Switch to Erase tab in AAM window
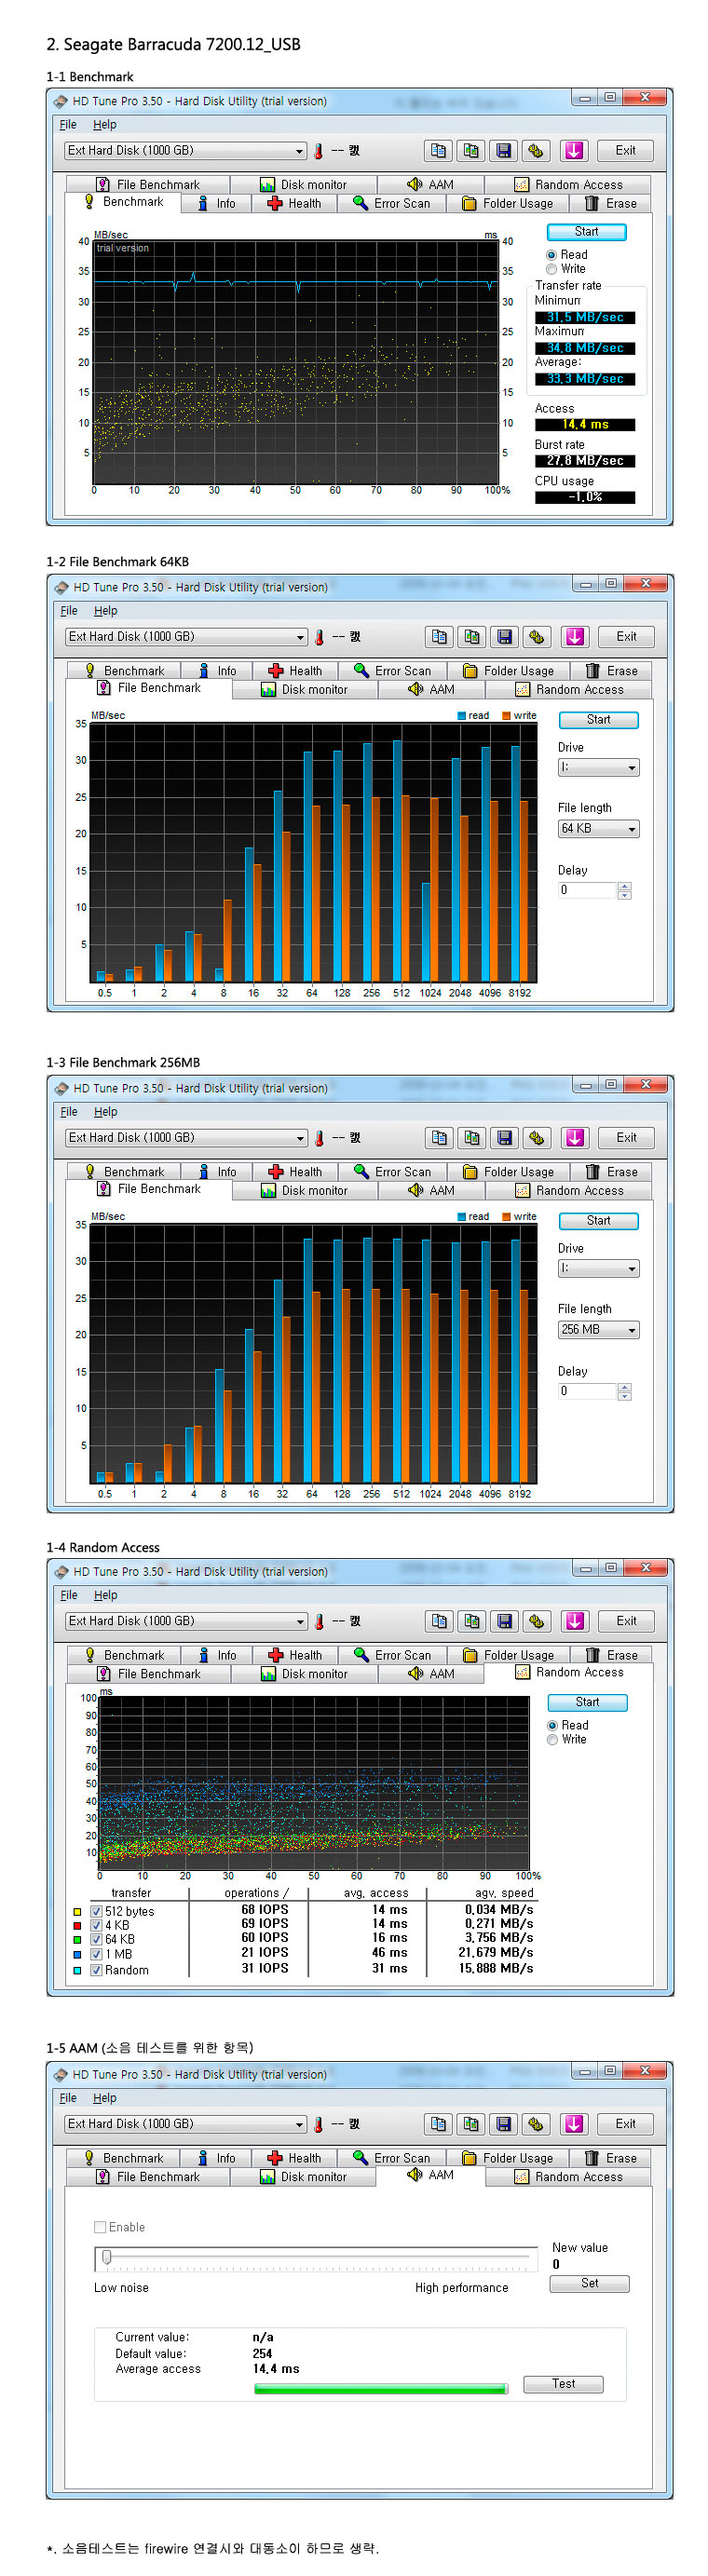 tap(610, 2158)
